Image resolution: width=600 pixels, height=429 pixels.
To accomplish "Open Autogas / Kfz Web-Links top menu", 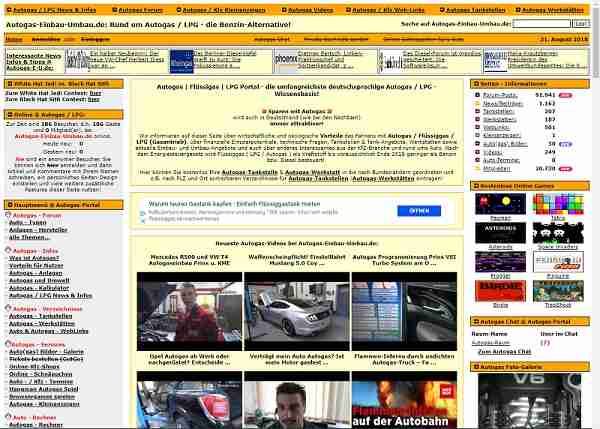I will click(x=388, y=10).
